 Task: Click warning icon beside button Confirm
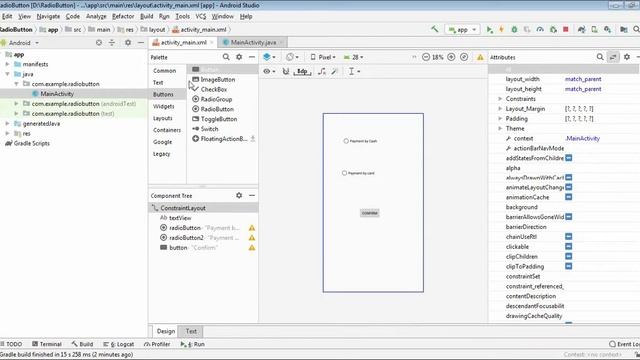coord(252,248)
